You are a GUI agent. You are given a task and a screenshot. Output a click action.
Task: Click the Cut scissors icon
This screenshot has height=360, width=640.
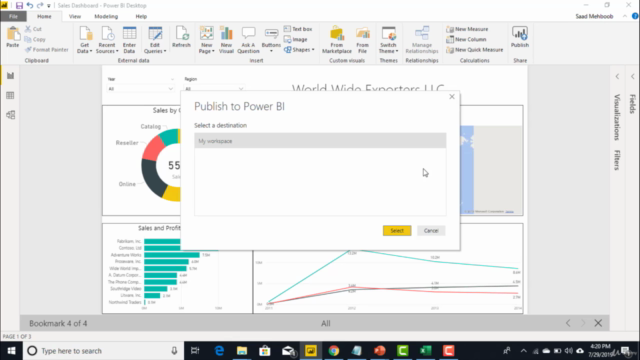[x=28, y=29]
